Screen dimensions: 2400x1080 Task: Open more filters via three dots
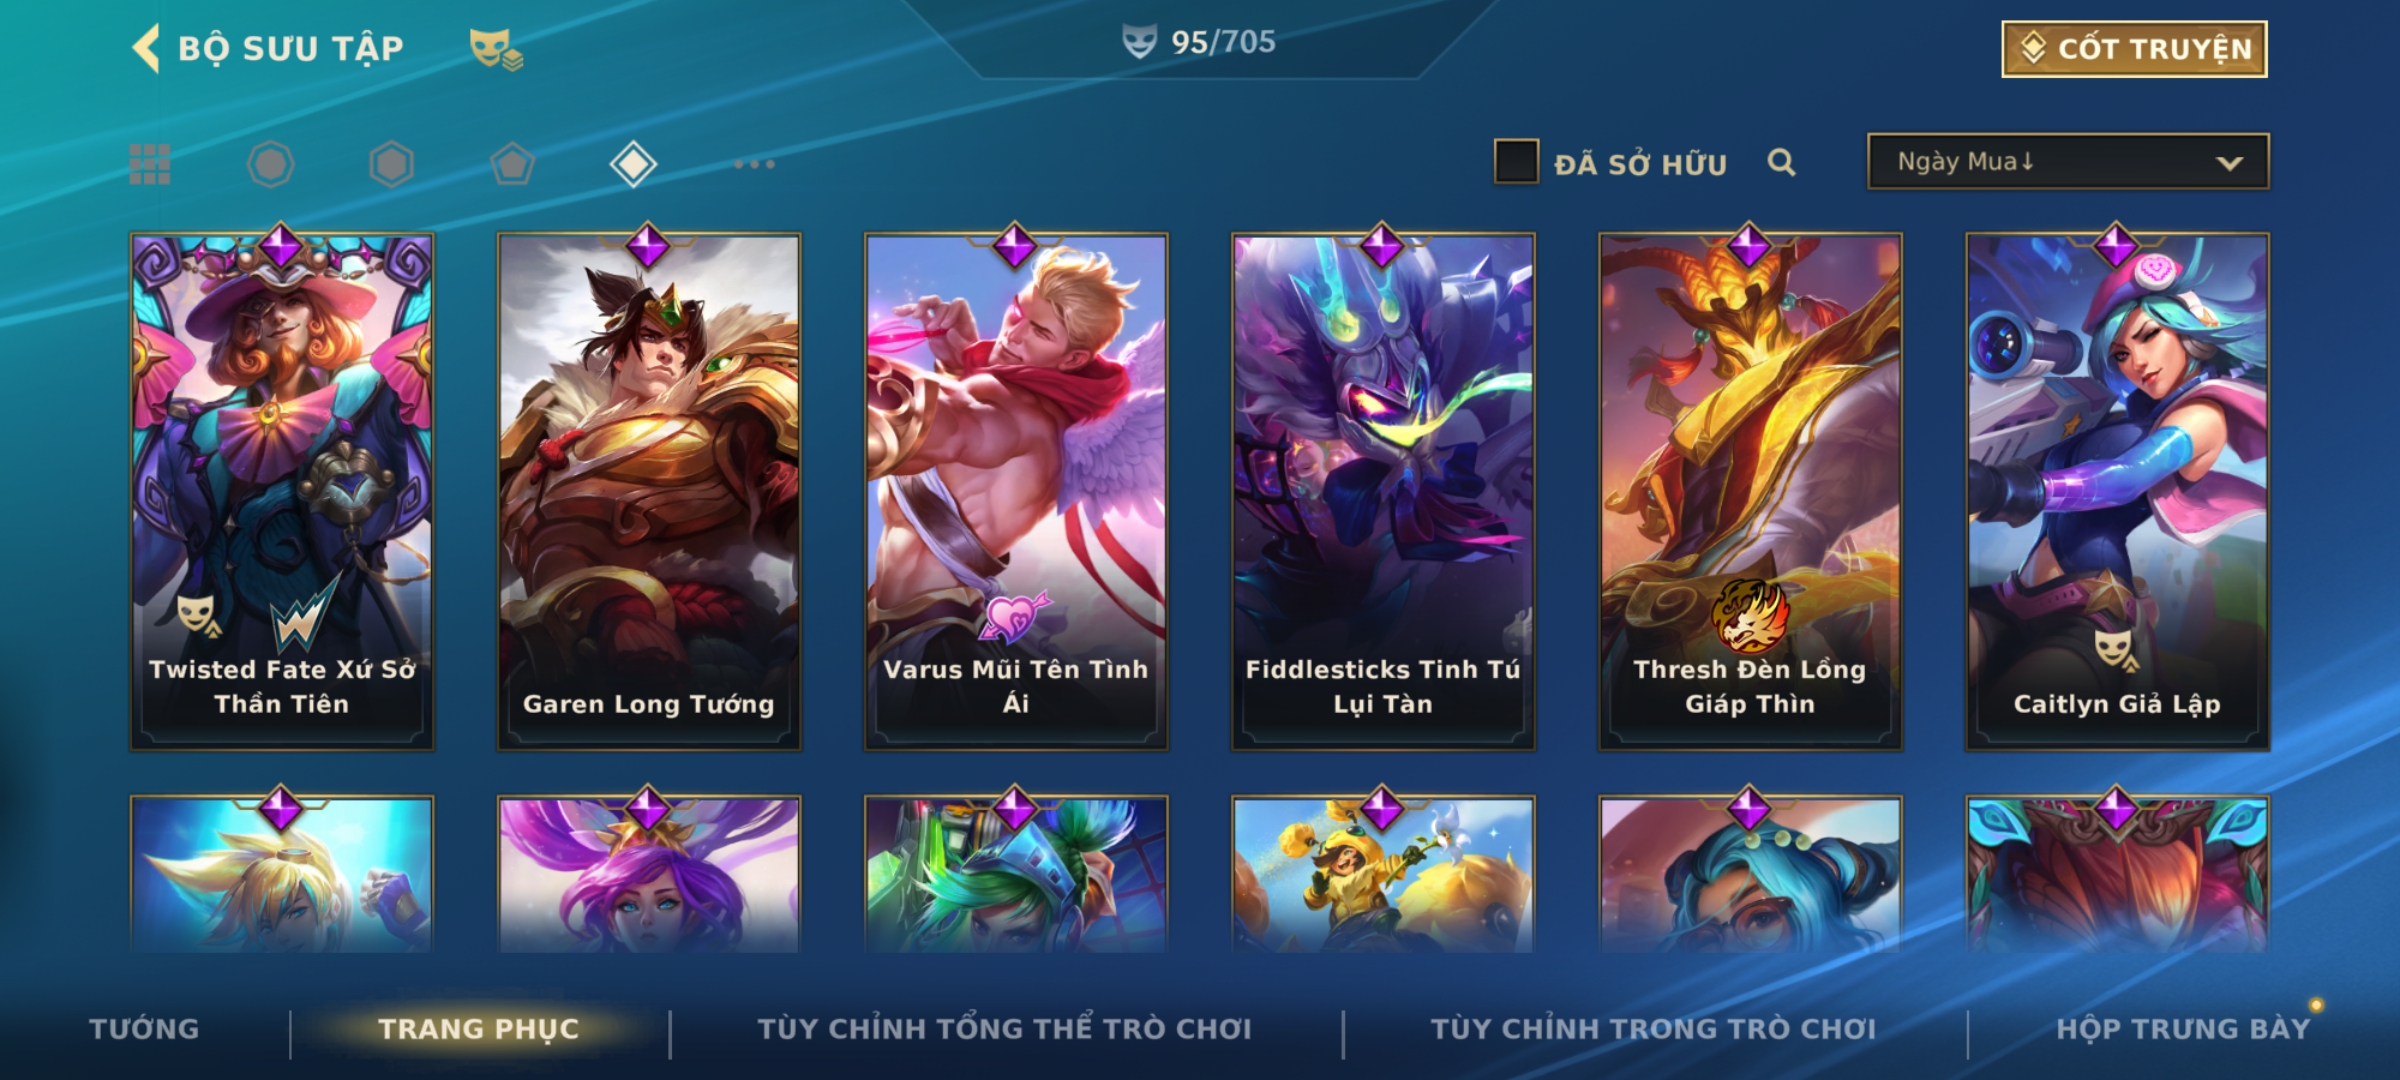coord(754,164)
